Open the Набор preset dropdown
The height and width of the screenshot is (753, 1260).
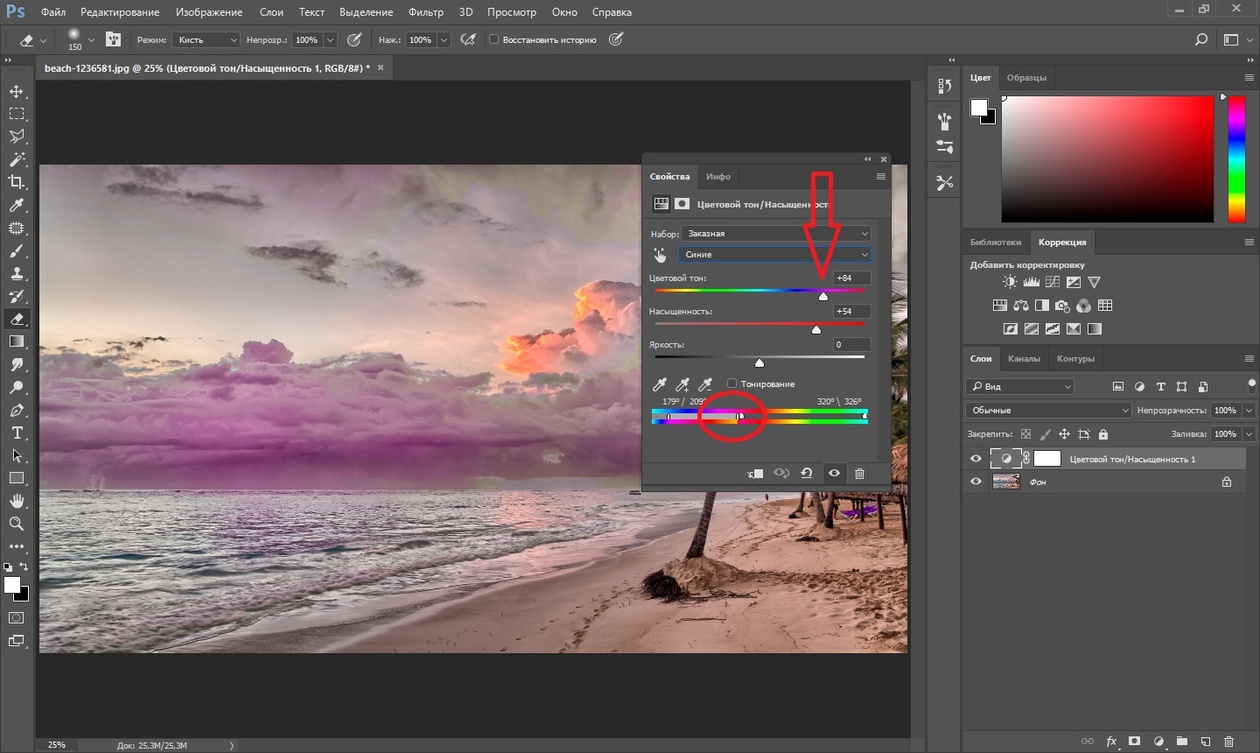pos(776,233)
